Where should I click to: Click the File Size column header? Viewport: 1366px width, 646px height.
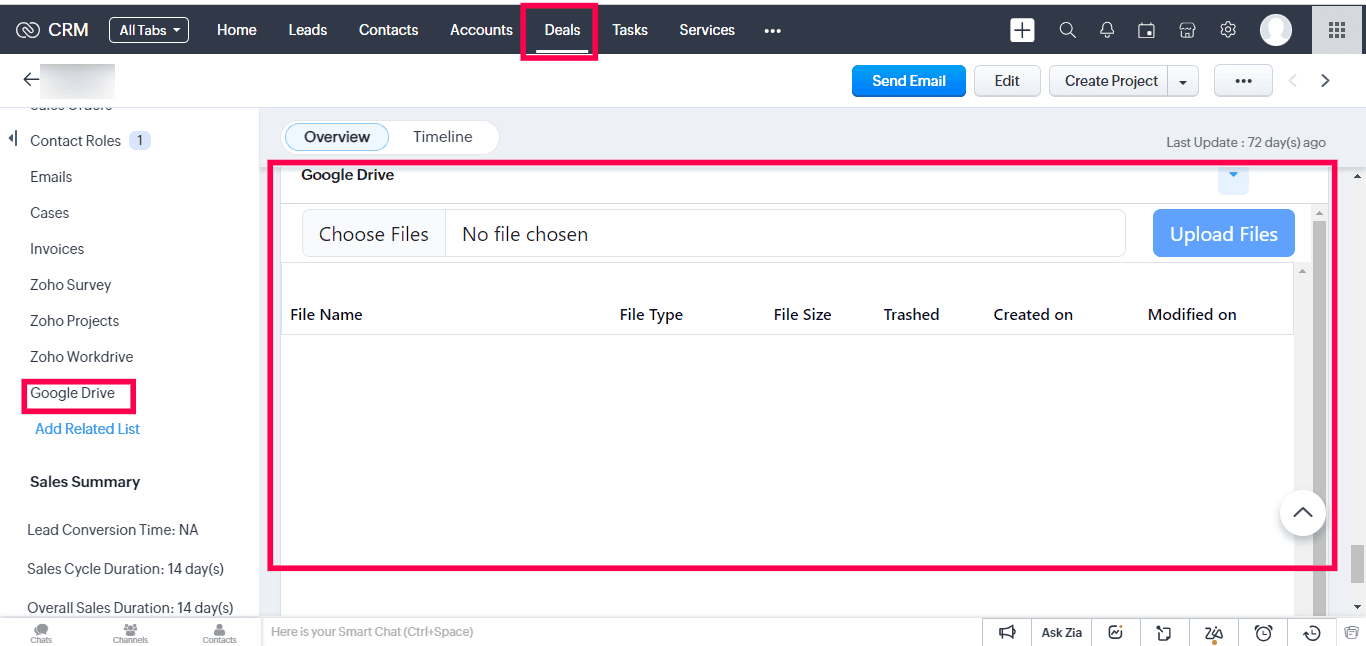point(803,314)
